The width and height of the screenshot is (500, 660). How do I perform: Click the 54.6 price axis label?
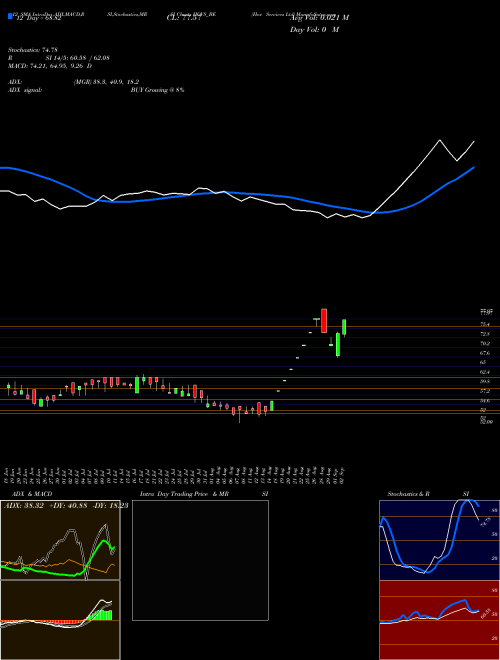coord(485,401)
